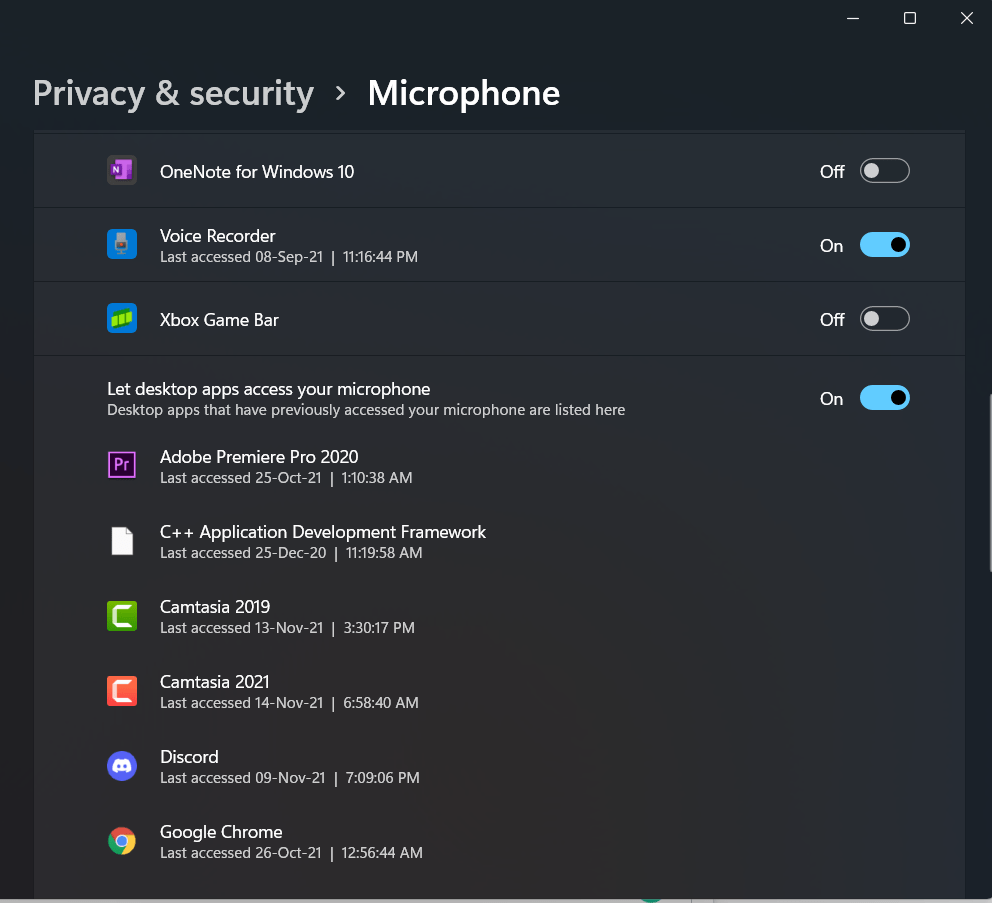
Task: Enable Xbox Game Bar microphone toggle
Action: 884,319
